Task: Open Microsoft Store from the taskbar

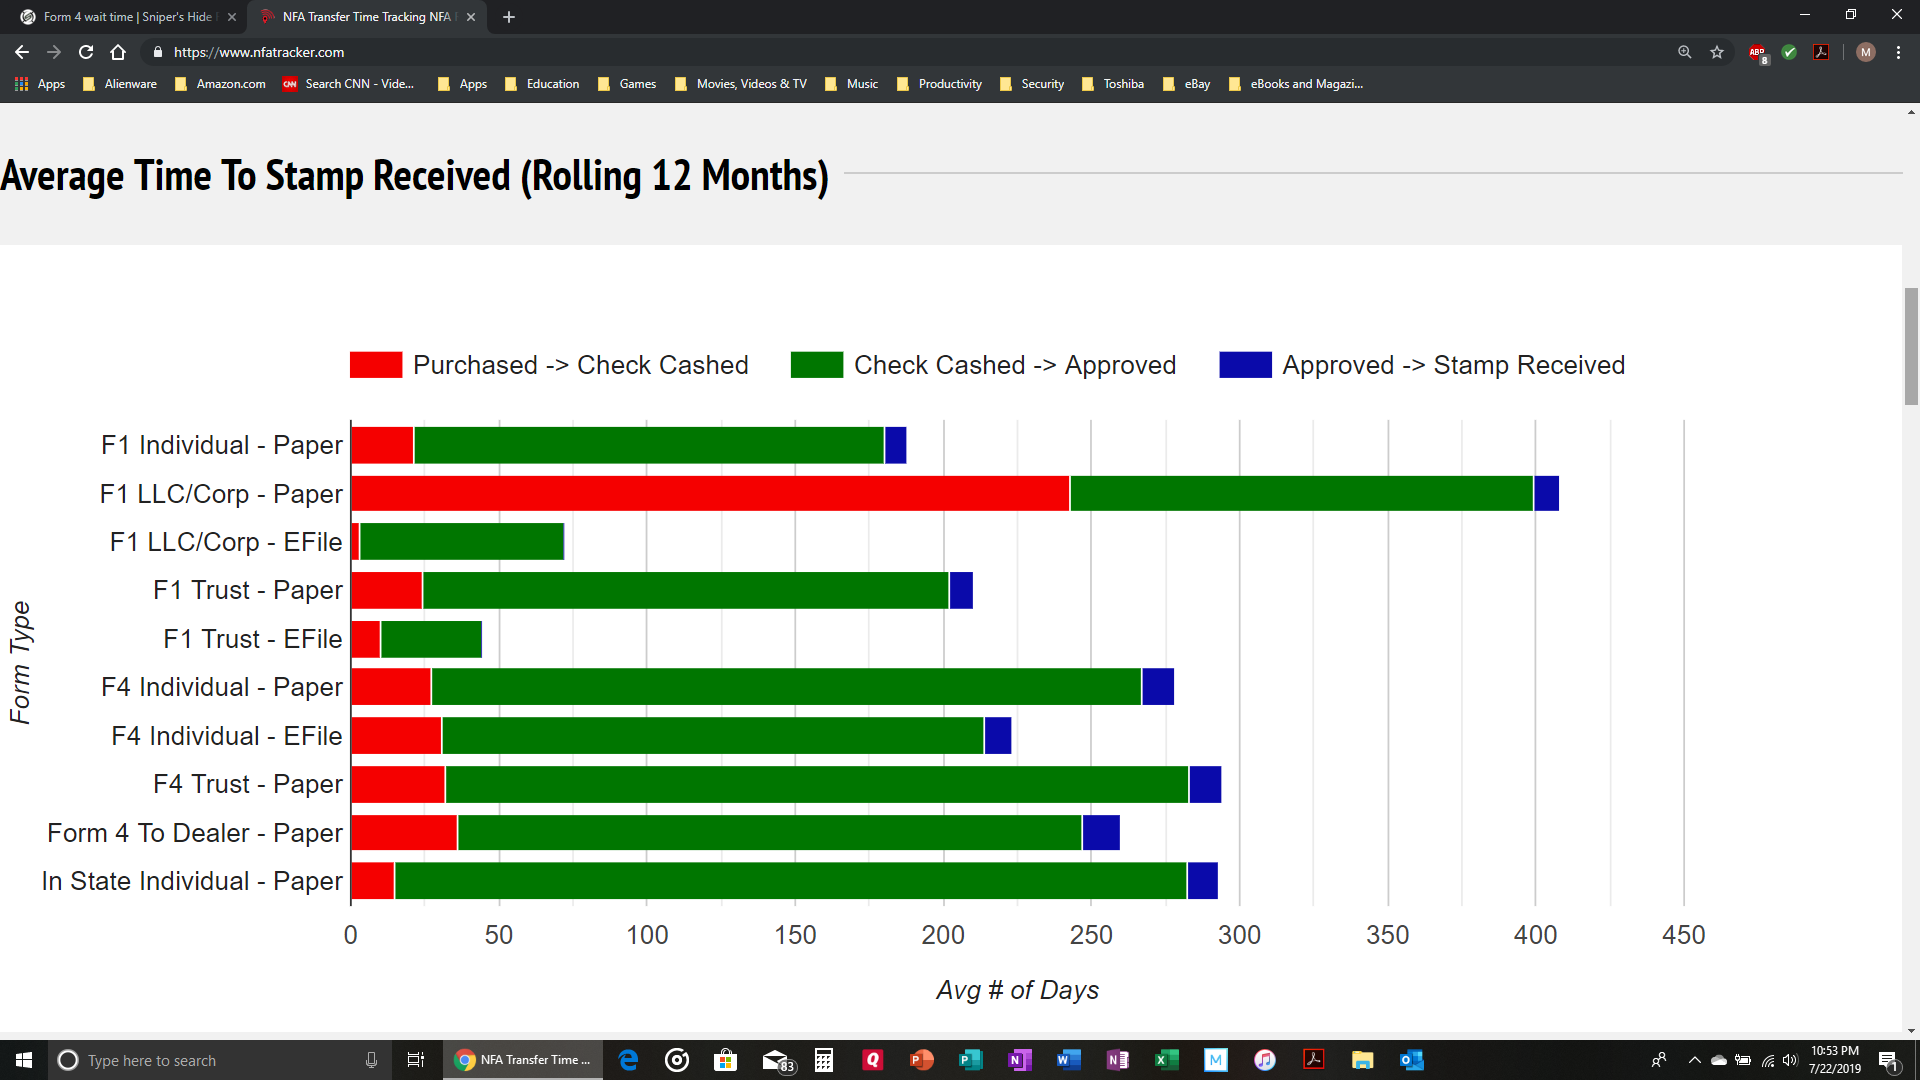Action: [725, 1060]
